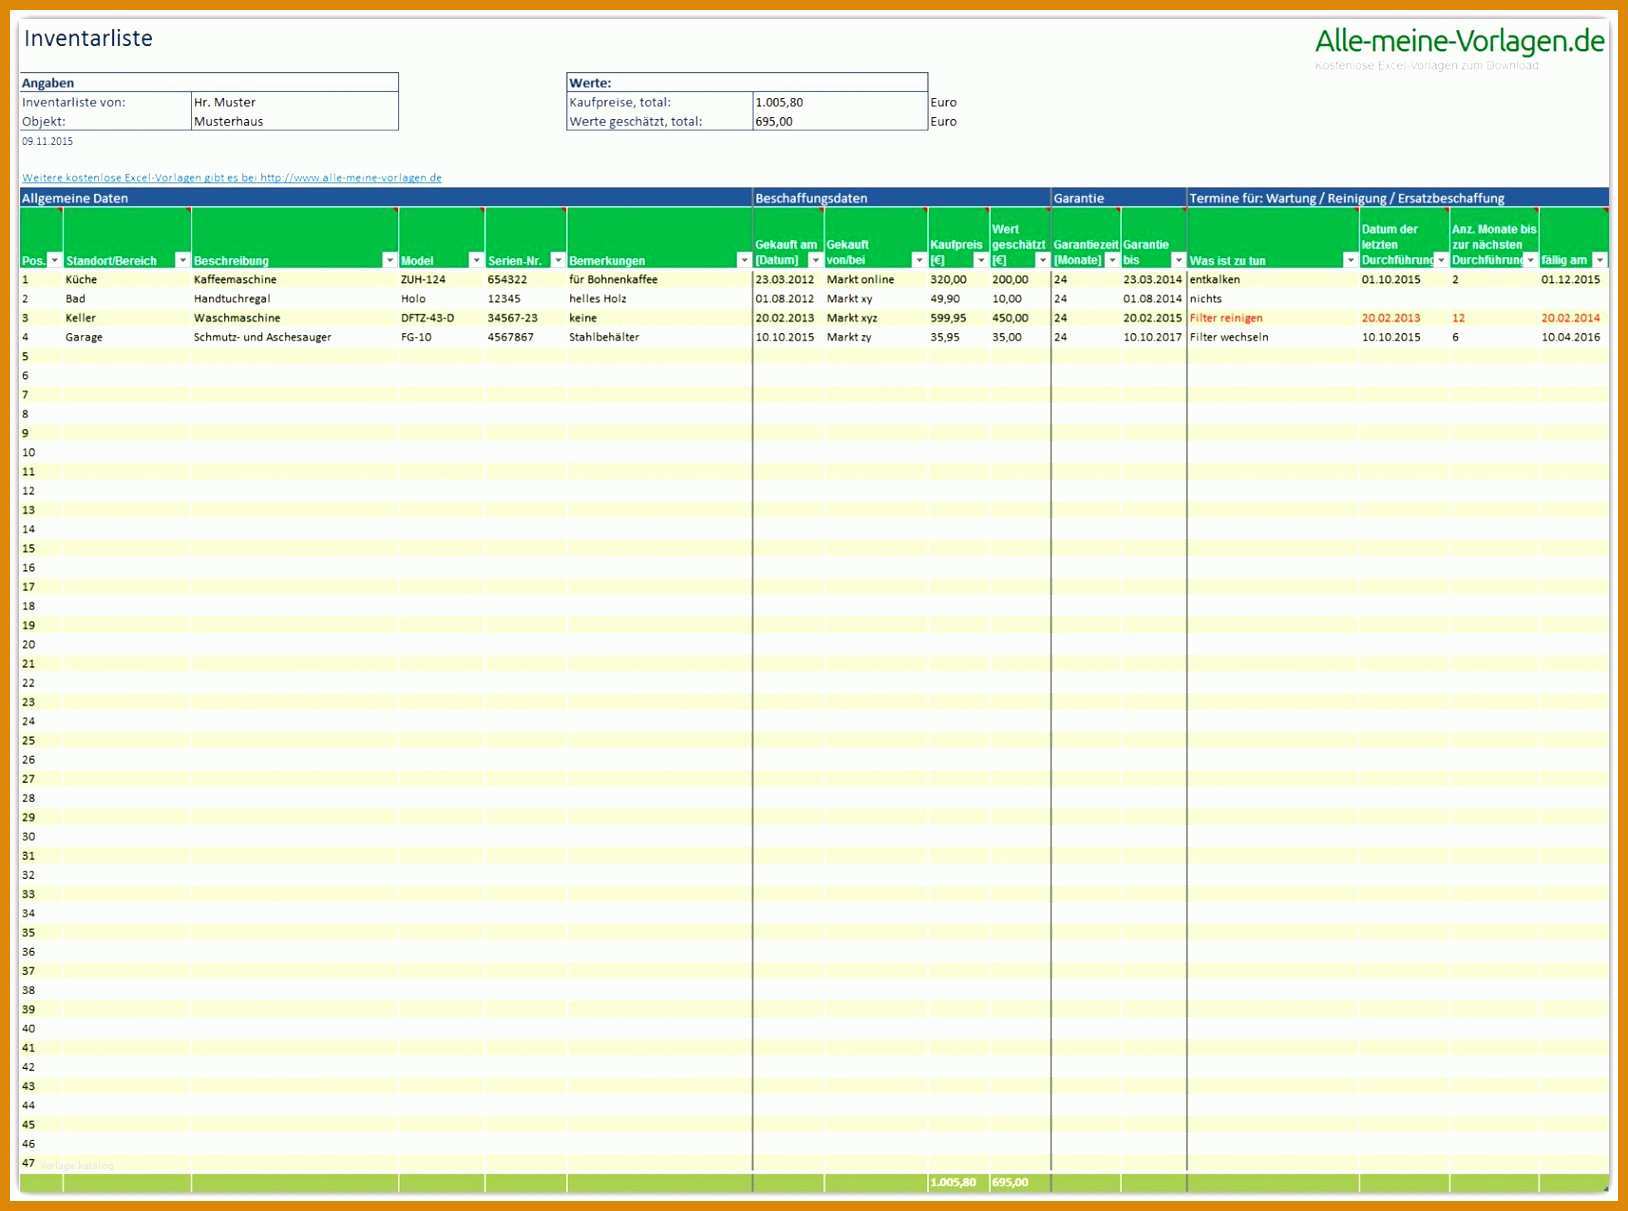1628x1211 pixels.
Task: Select seller cell 'Markt online'
Action: coord(875,279)
